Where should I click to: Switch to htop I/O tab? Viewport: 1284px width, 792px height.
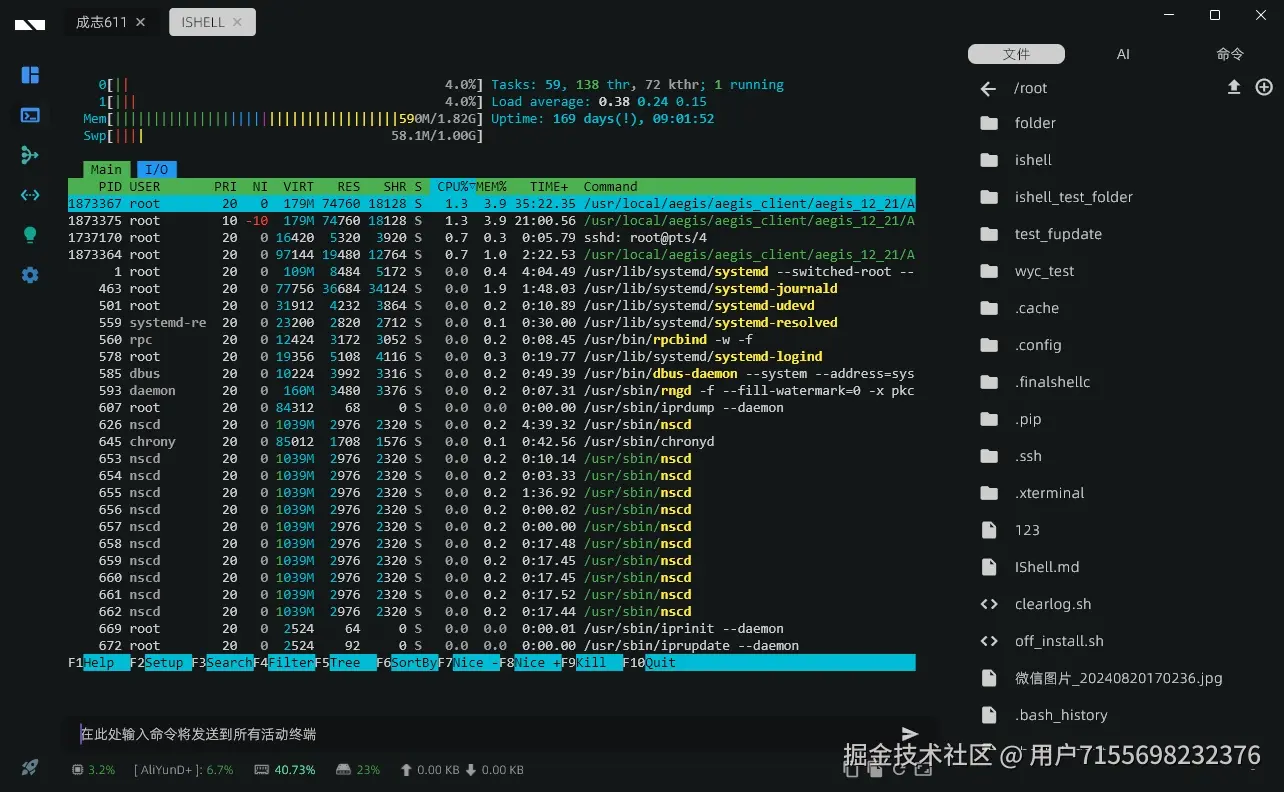[x=157, y=170]
